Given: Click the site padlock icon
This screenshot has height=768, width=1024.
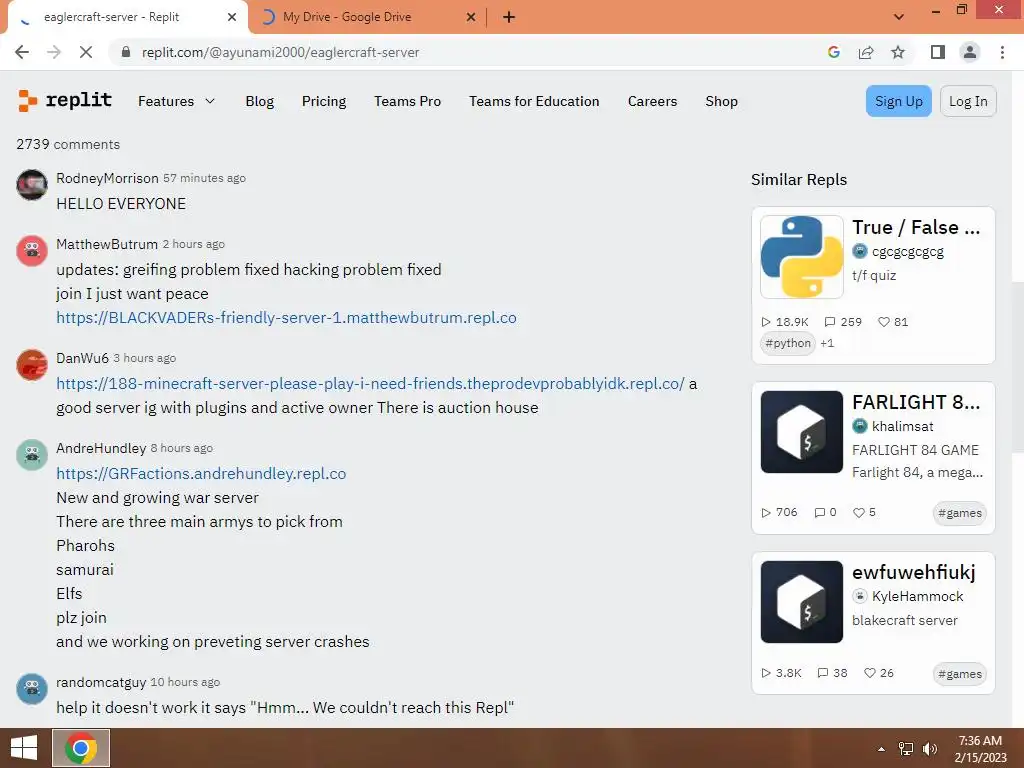Looking at the screenshot, I should pyautogui.click(x=126, y=52).
